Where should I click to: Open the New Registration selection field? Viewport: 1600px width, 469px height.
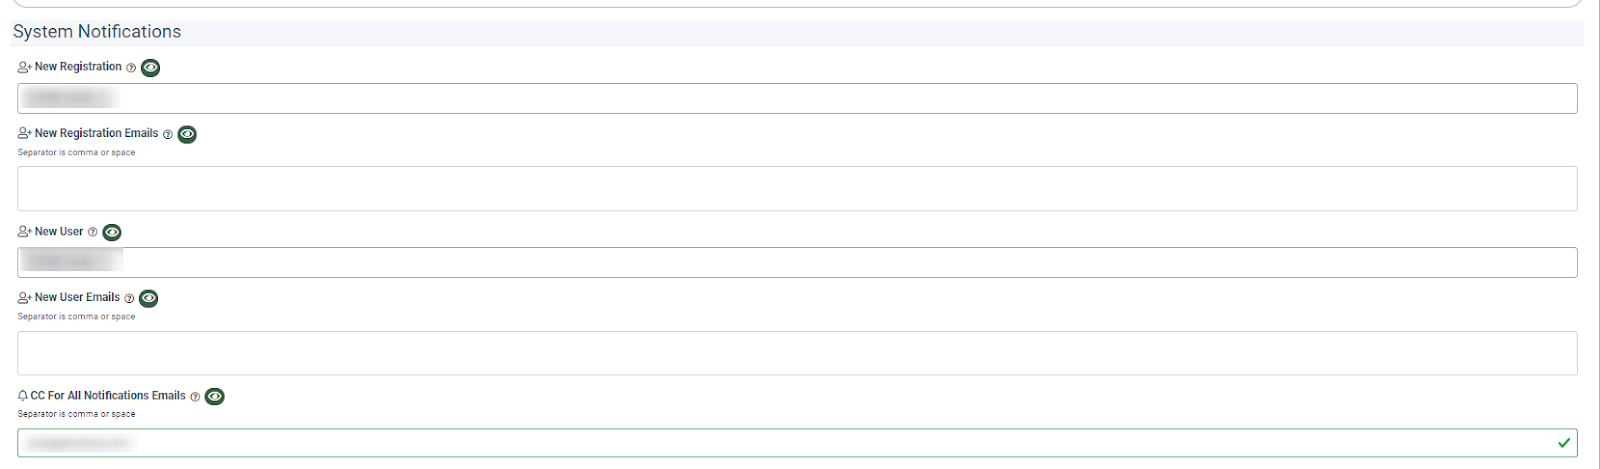797,98
